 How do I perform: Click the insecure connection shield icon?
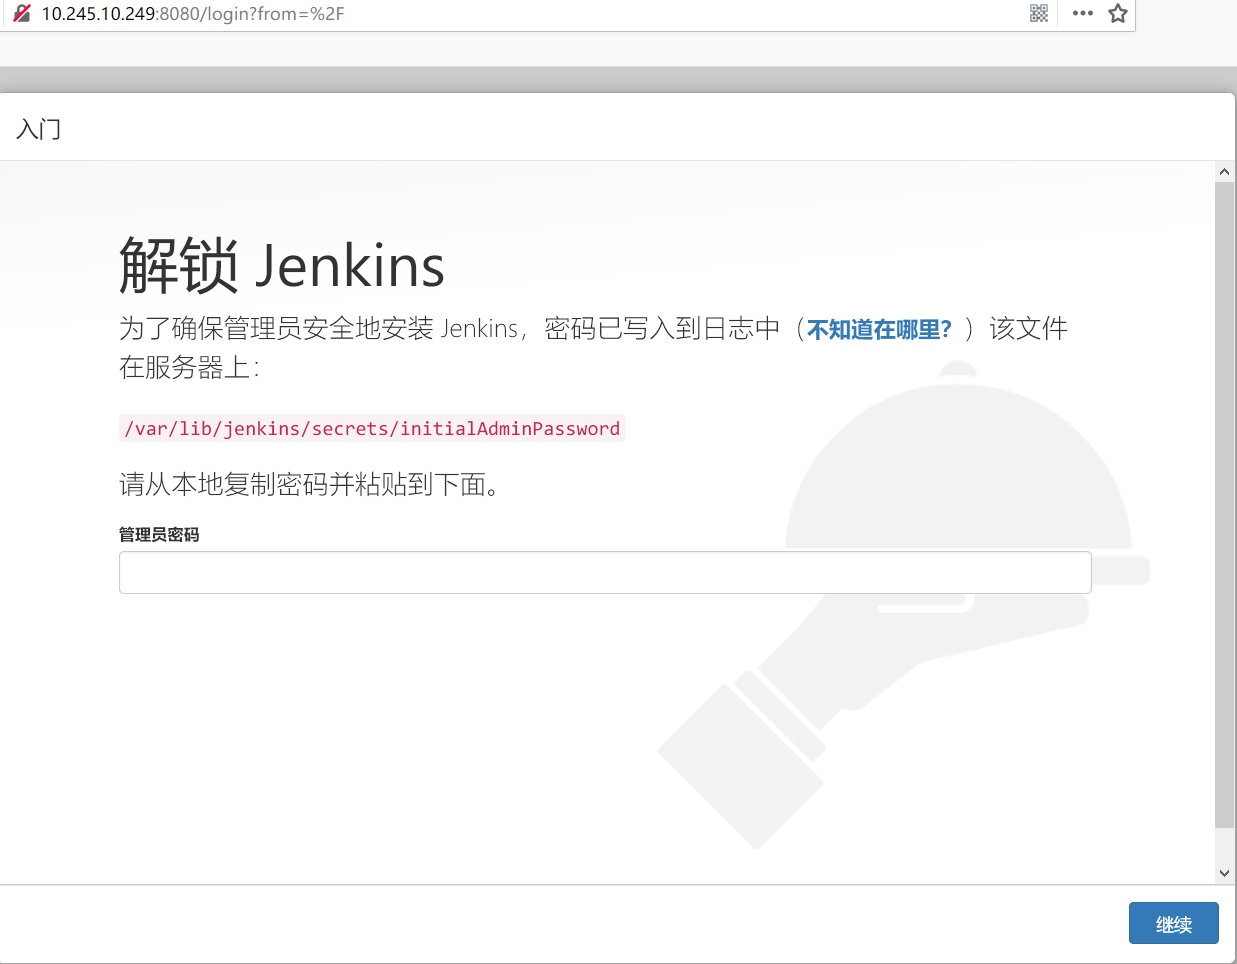[x=22, y=13]
